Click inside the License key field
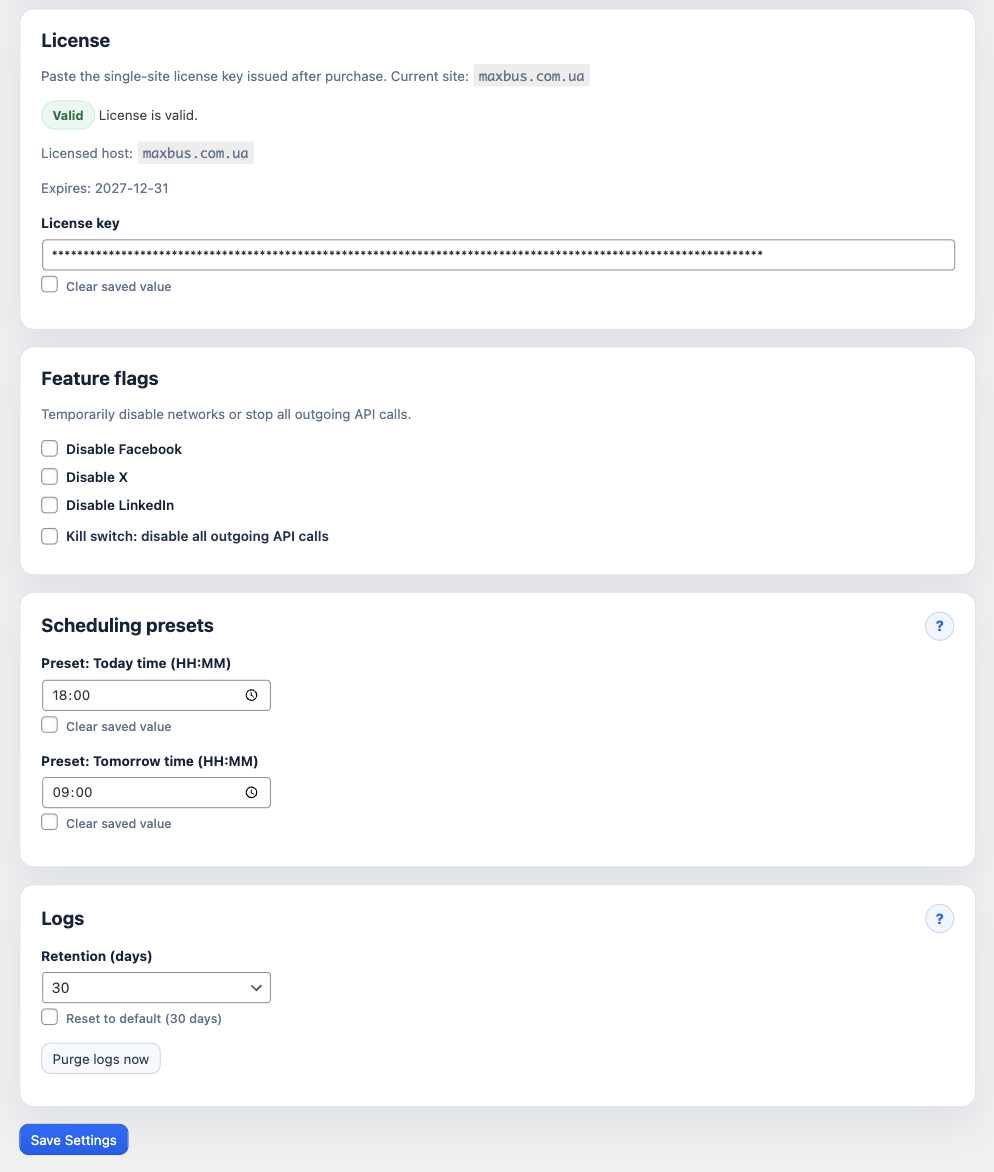 click(400, 254)
